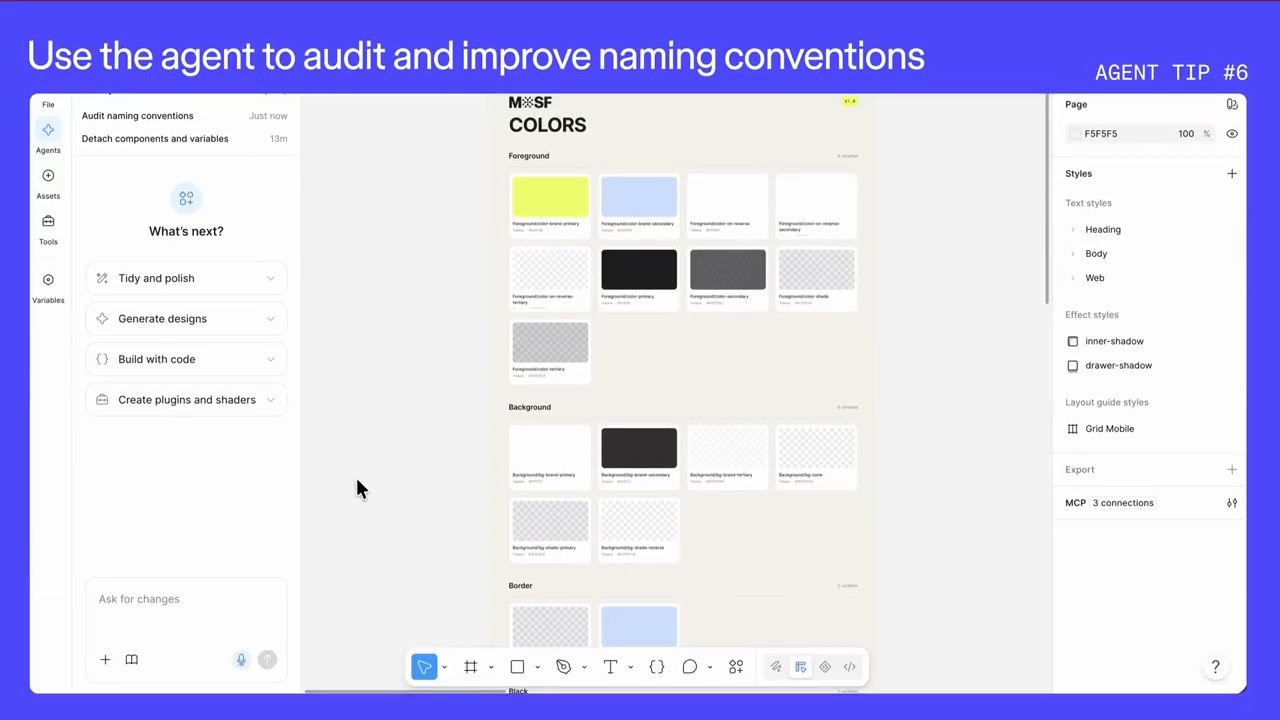
Task: Open the Audit naming conventions chat
Action: (x=184, y=116)
